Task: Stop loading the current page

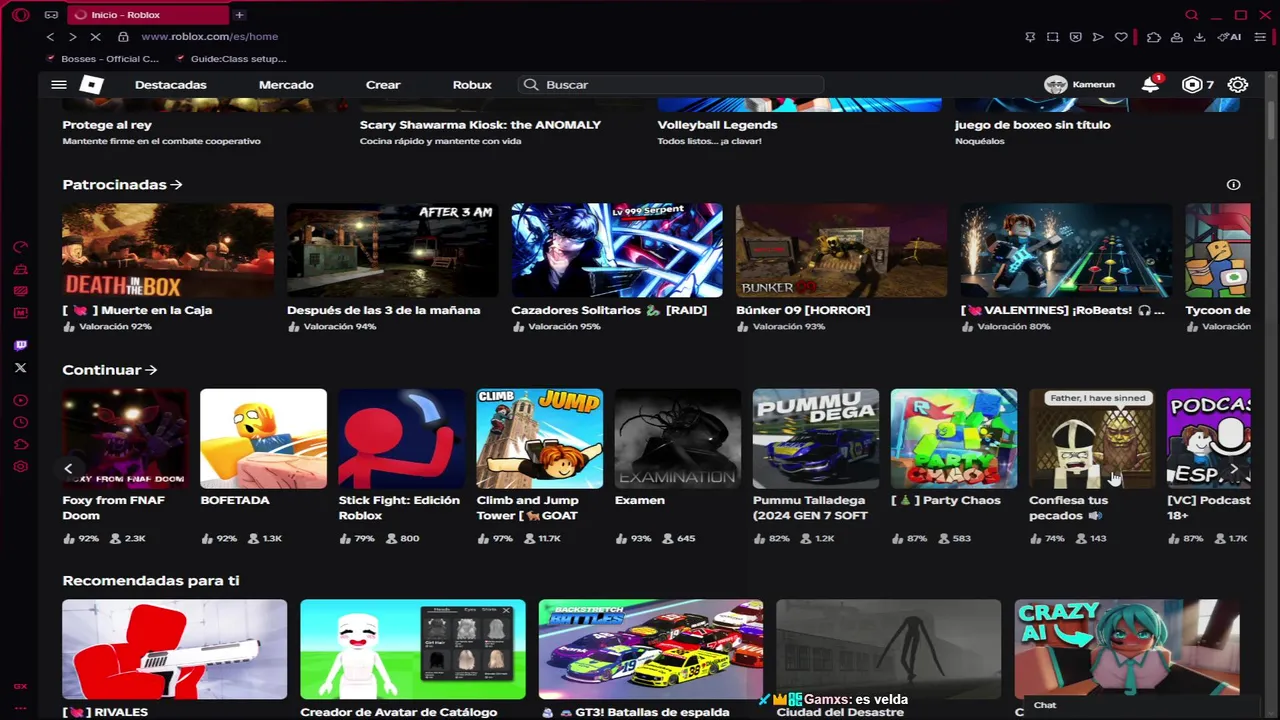Action: click(95, 37)
